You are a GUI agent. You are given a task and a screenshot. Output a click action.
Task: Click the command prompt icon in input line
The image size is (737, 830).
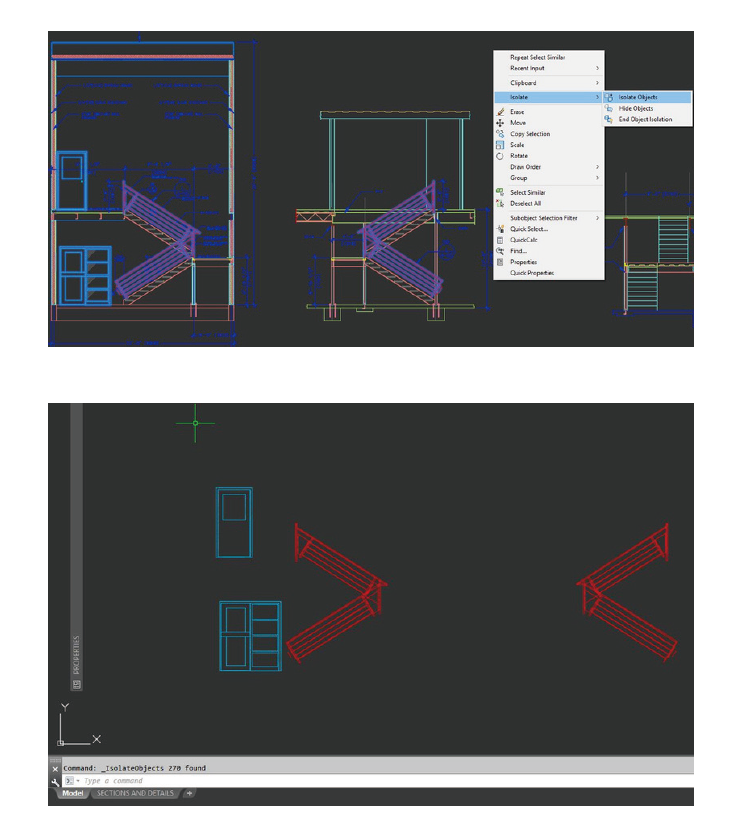coord(69,781)
